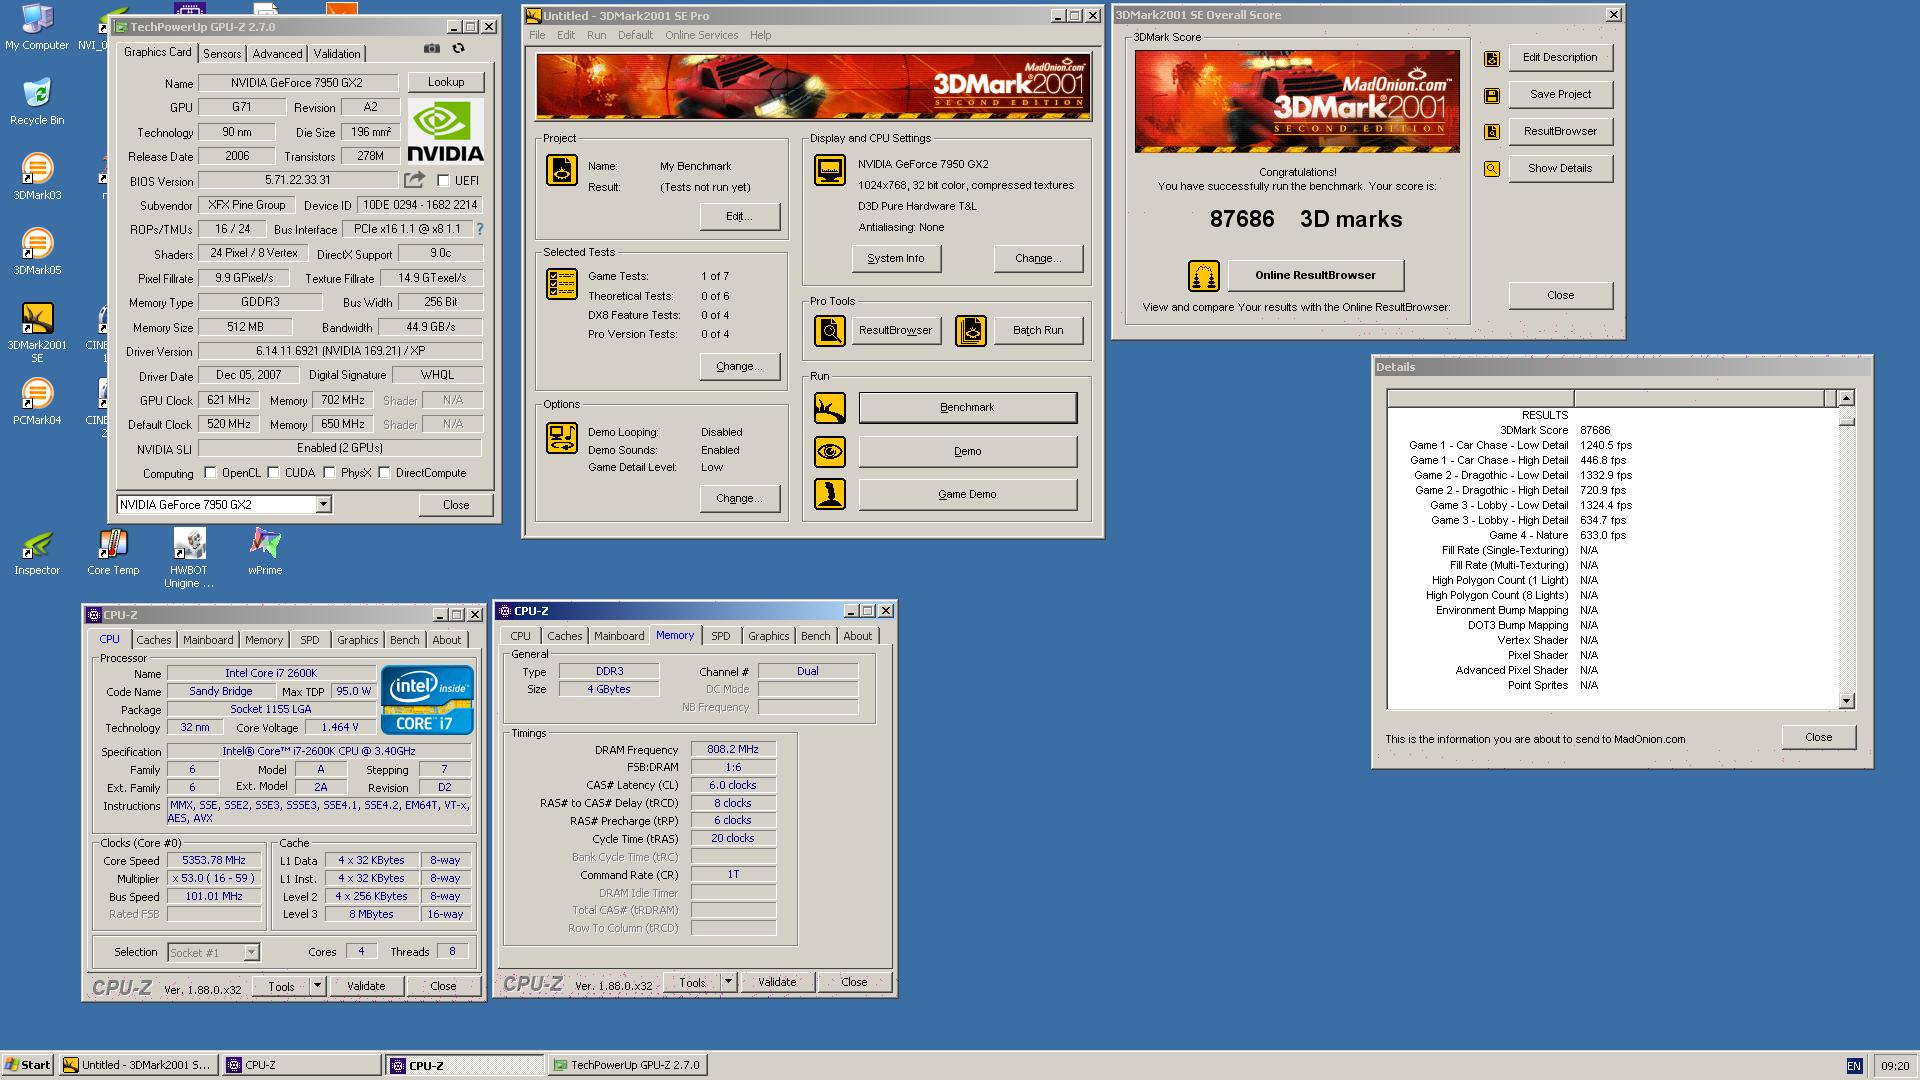Click the Save Project floppy icon

[1492, 96]
